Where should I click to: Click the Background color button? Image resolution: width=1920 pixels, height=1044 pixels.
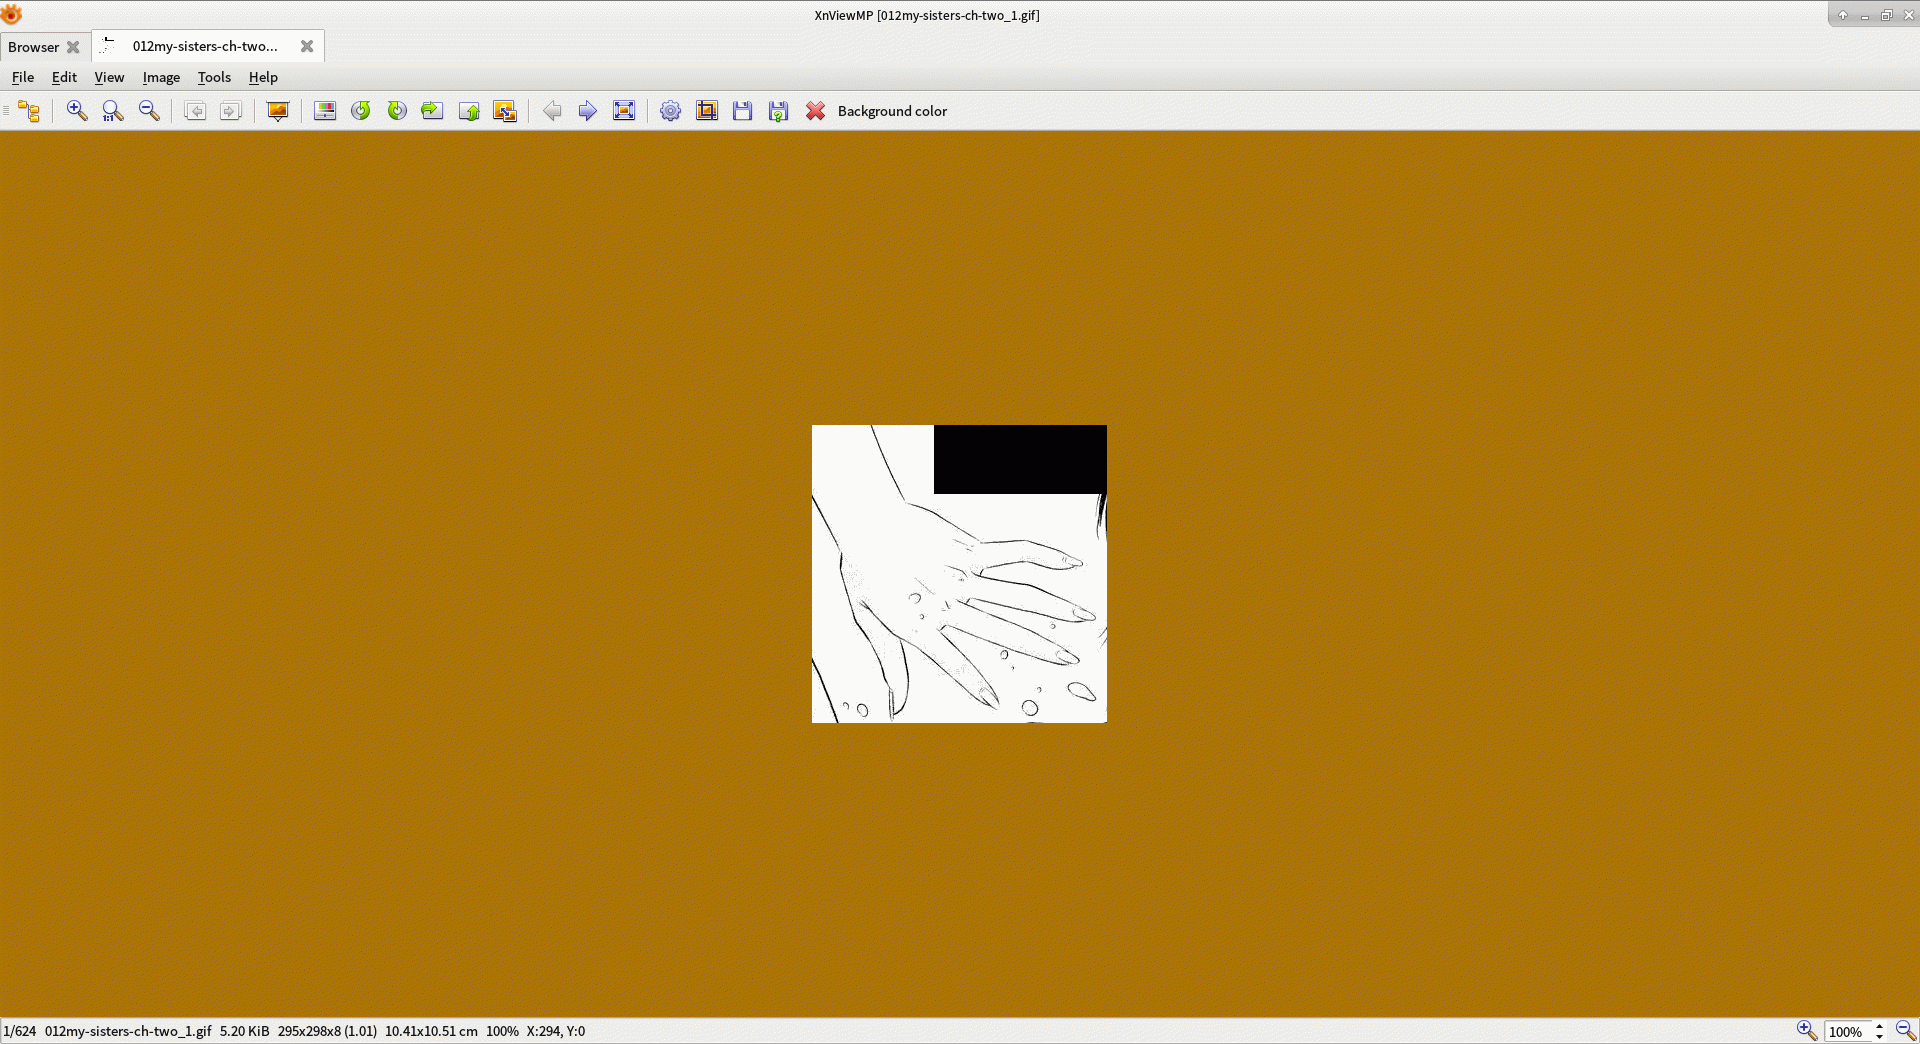click(x=892, y=111)
